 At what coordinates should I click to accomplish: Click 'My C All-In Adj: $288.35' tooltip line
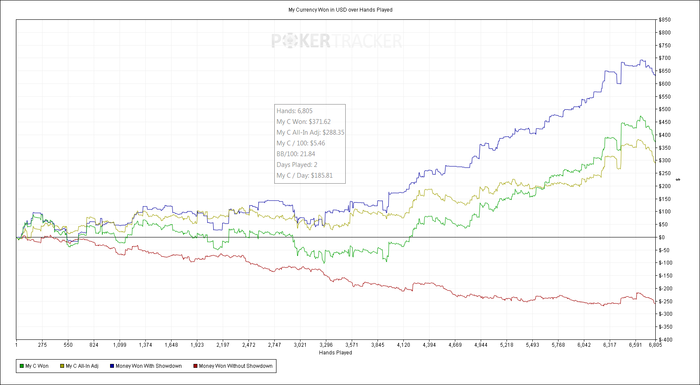[310, 133]
